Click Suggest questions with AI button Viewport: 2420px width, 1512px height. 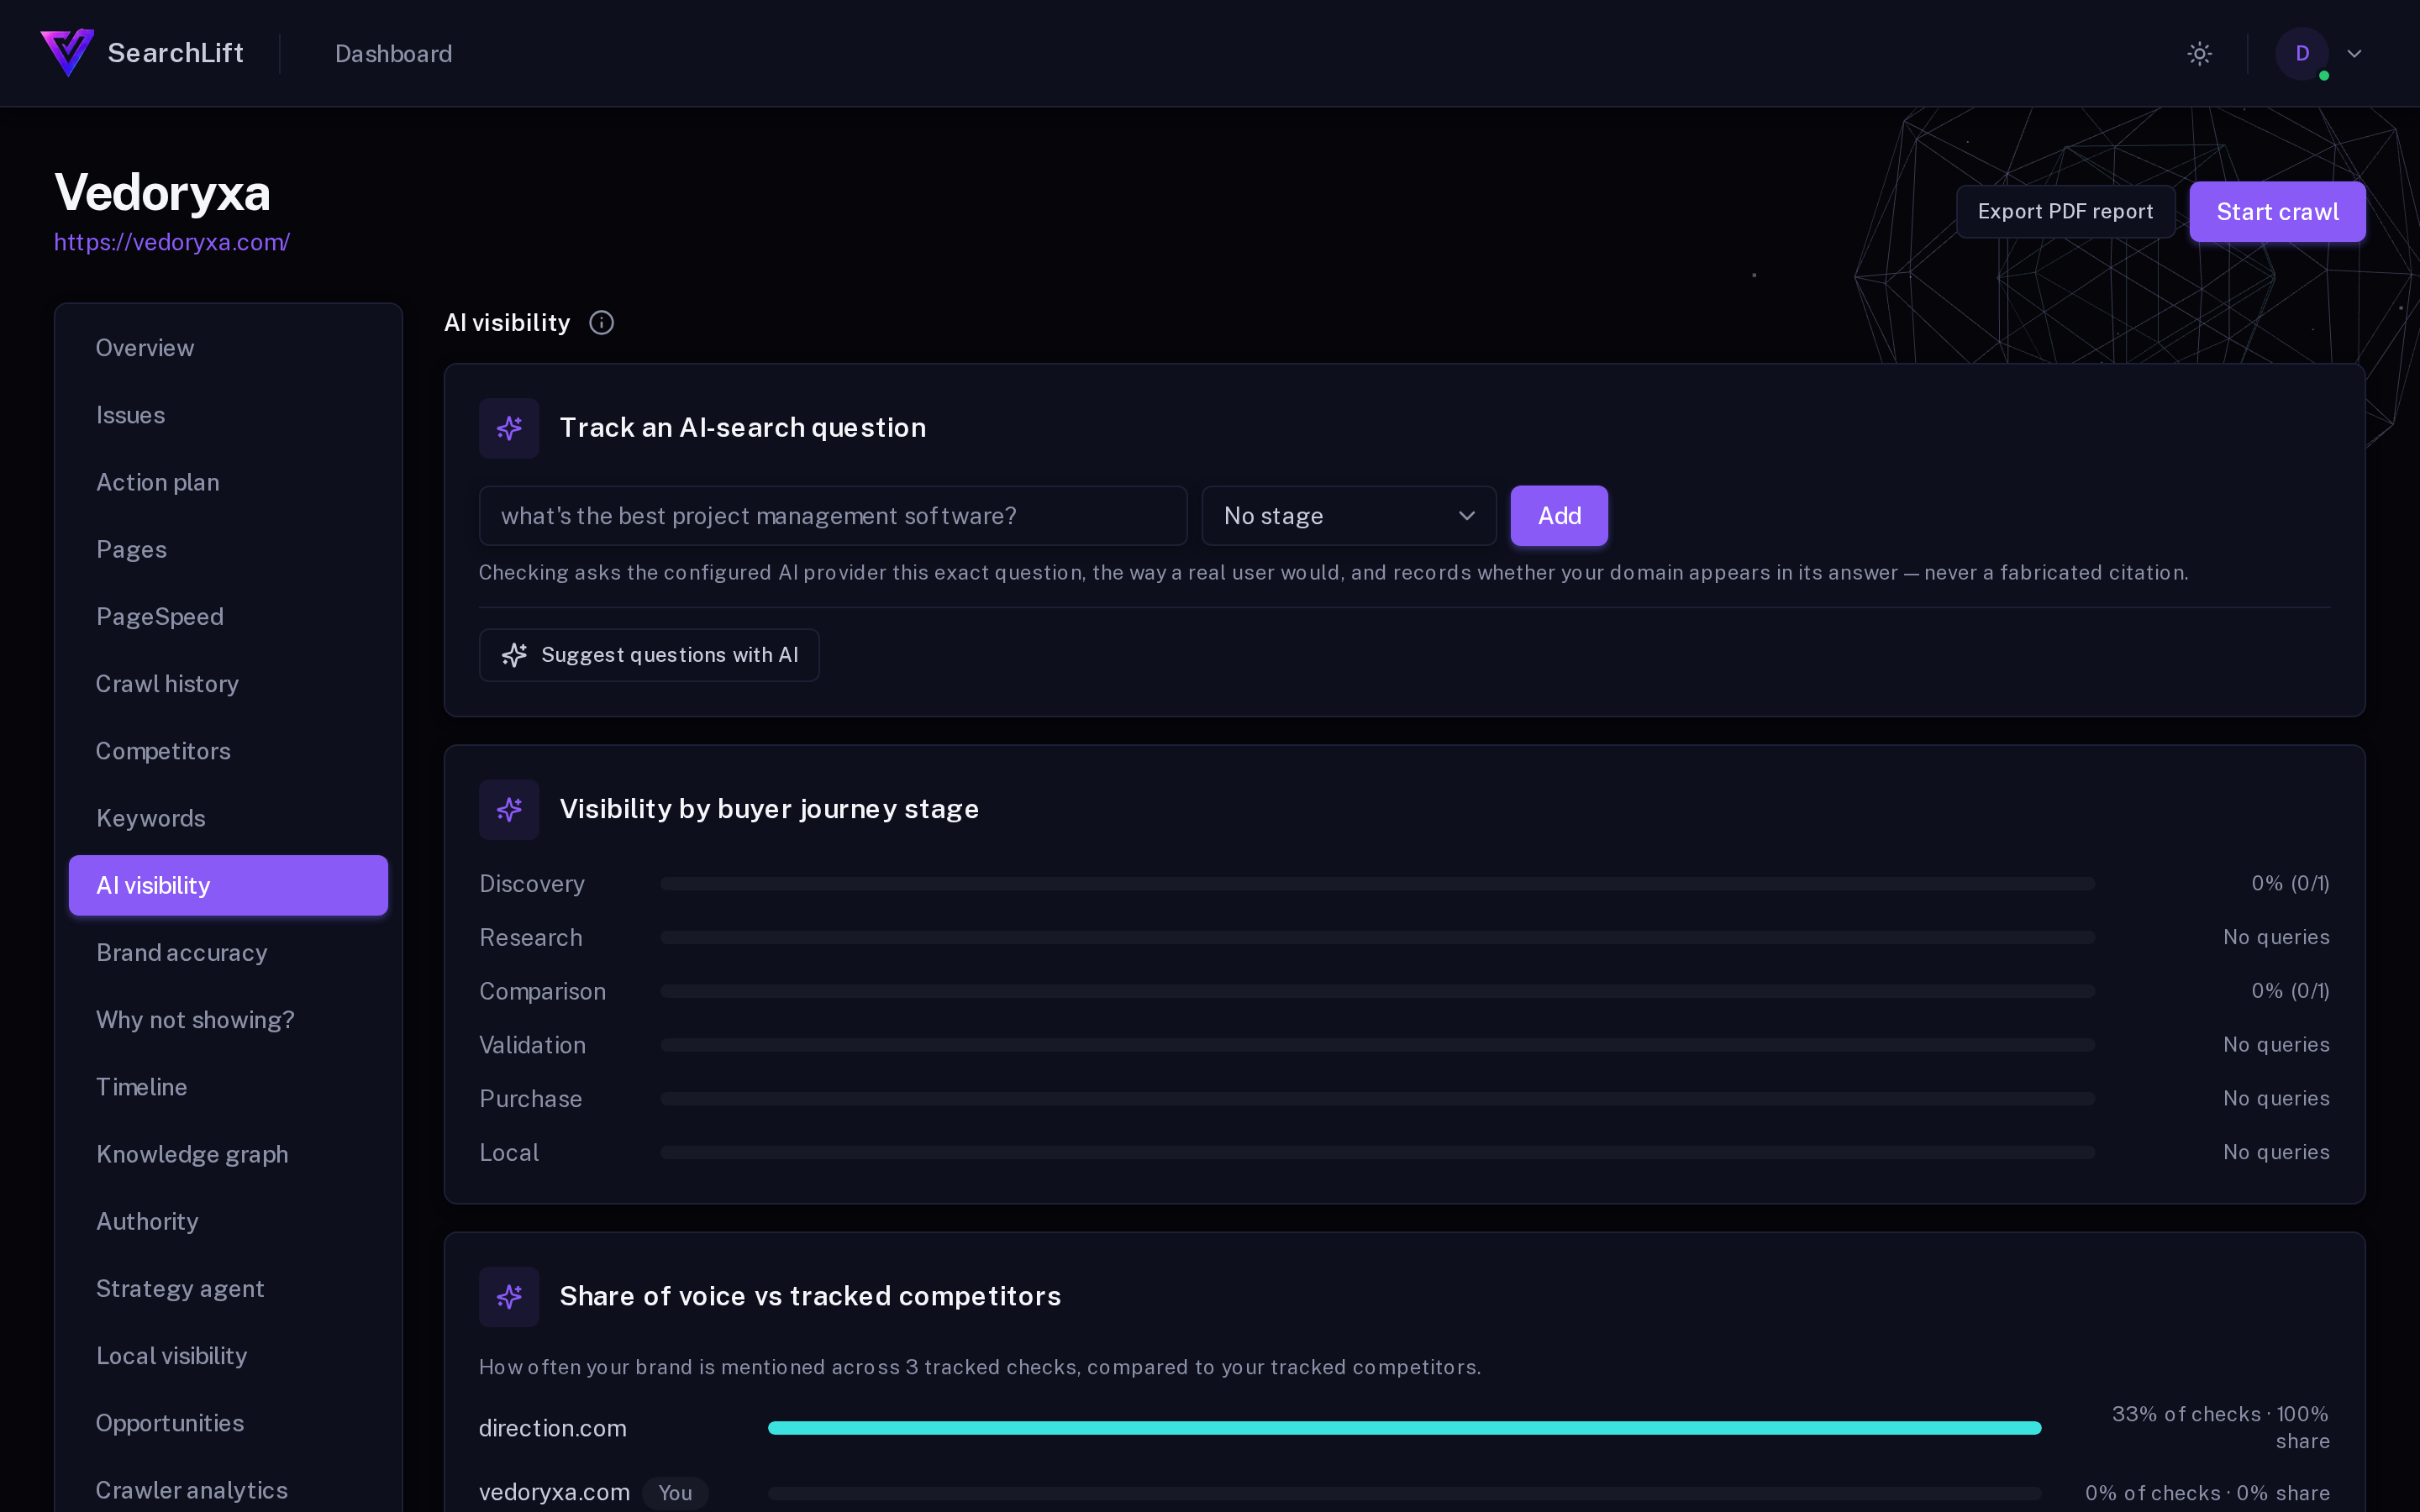[649, 655]
